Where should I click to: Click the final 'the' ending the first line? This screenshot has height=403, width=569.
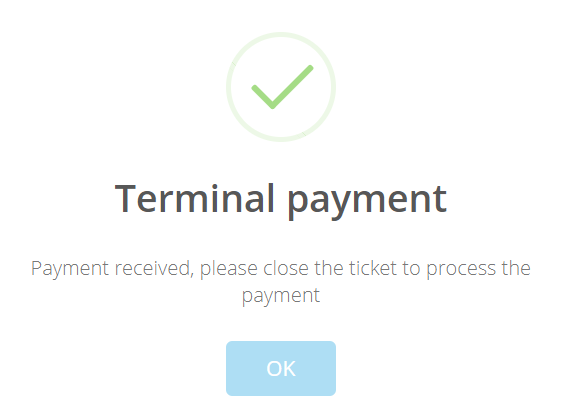pos(516,268)
